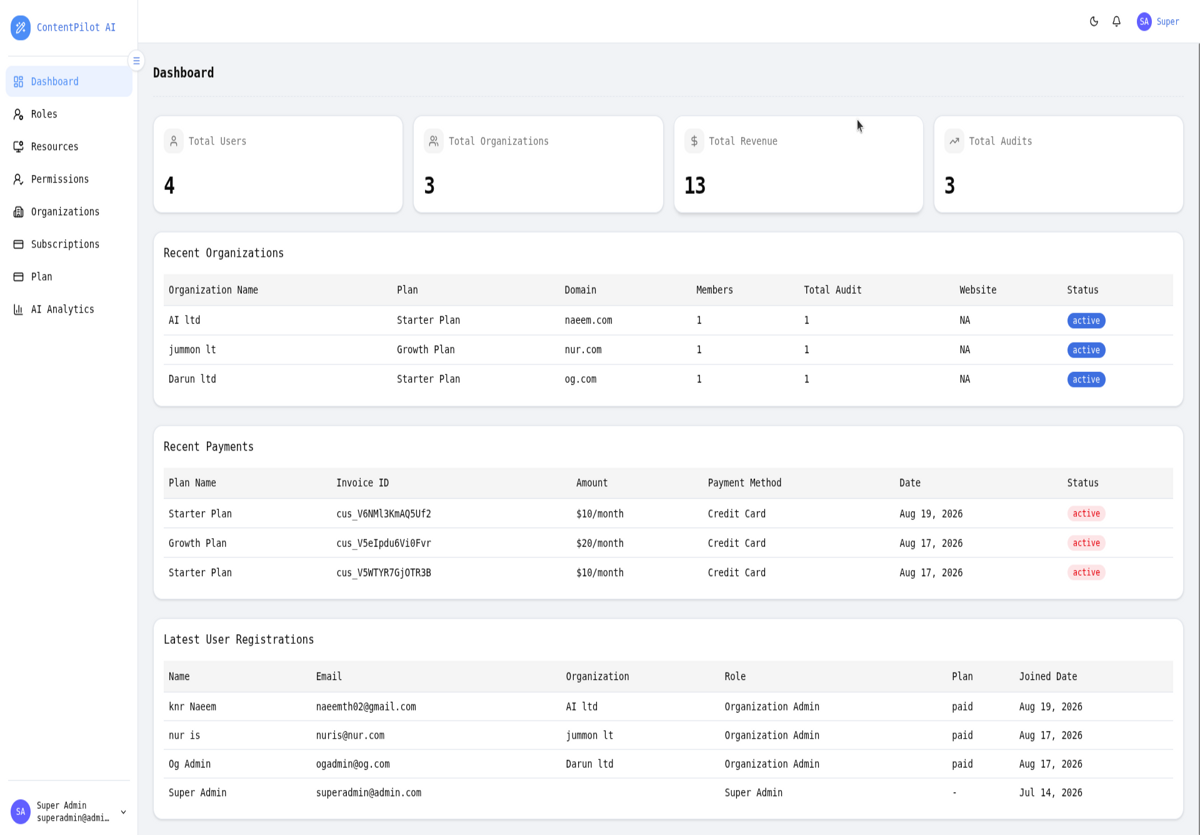Screen dimensions: 1200x835
Task: Click the $20/month amount
Action: [600, 543]
